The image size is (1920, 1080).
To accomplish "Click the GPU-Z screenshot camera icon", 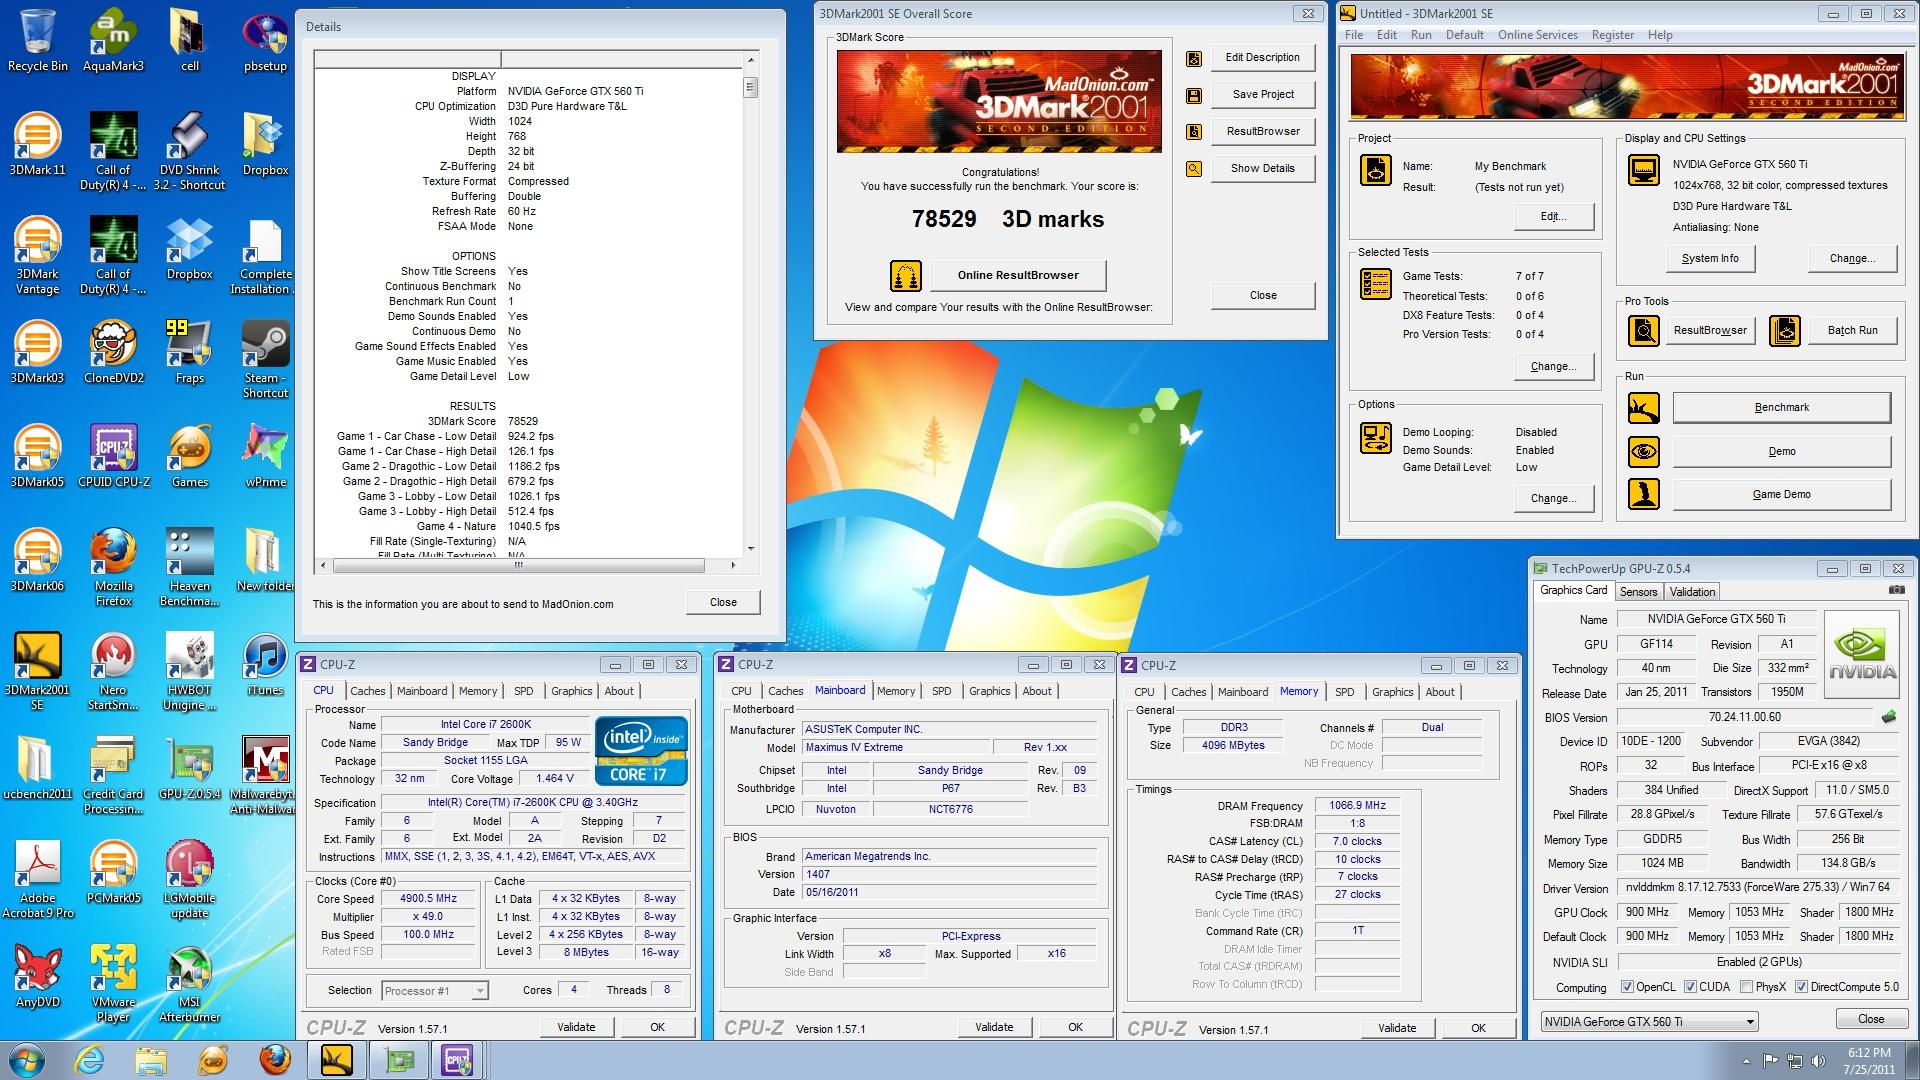I will [x=1896, y=591].
